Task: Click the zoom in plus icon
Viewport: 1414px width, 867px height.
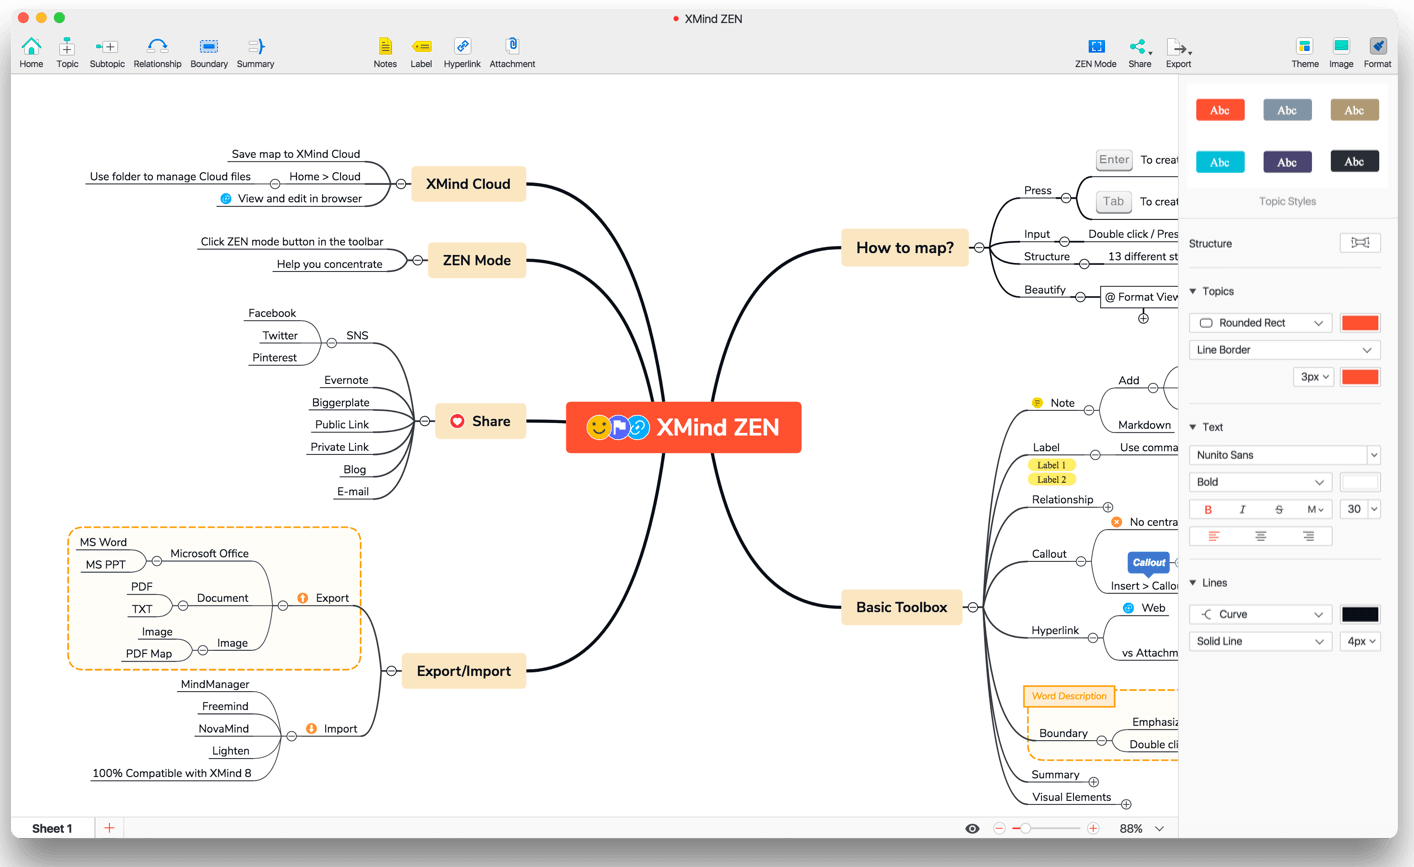Action: pos(1093,829)
